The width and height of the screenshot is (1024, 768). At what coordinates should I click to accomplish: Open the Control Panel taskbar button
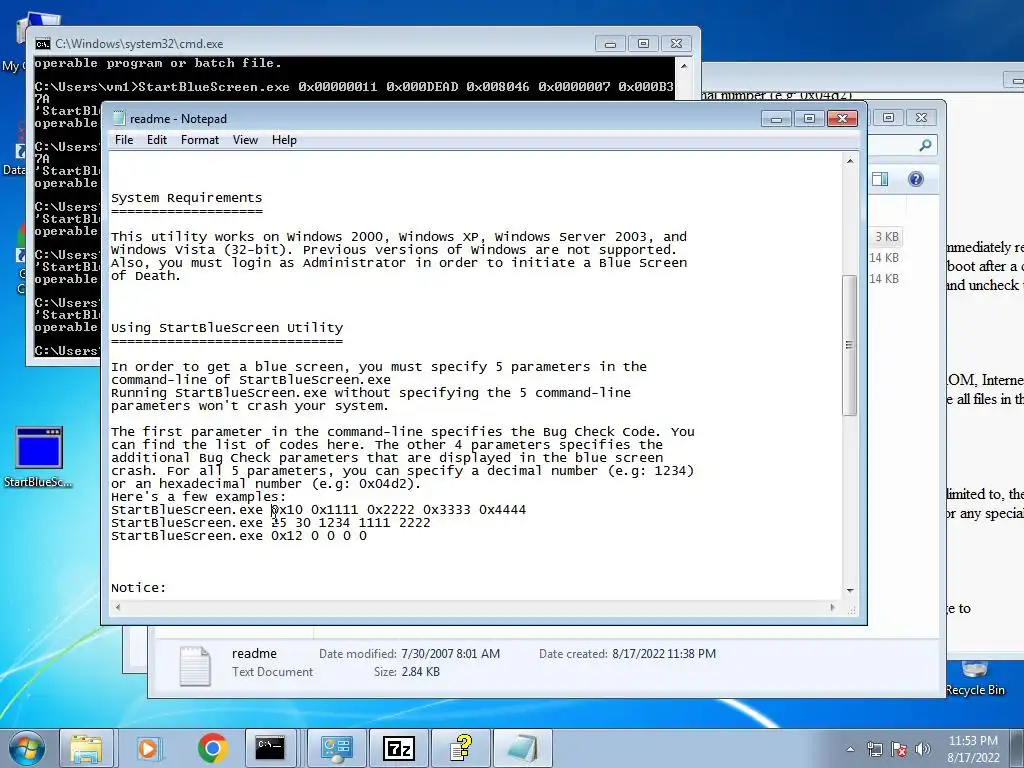click(337, 748)
